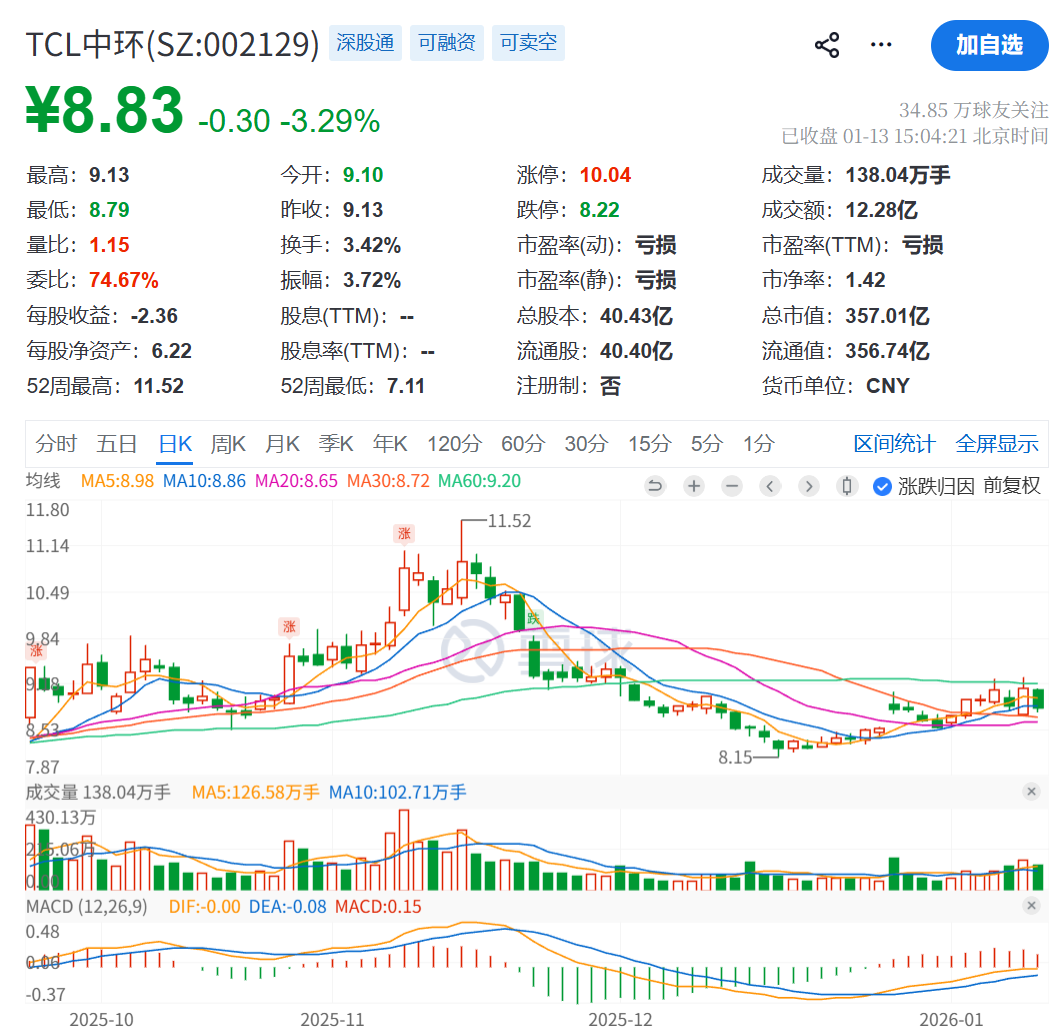Reset the chart with the undo arrow icon

coord(656,487)
